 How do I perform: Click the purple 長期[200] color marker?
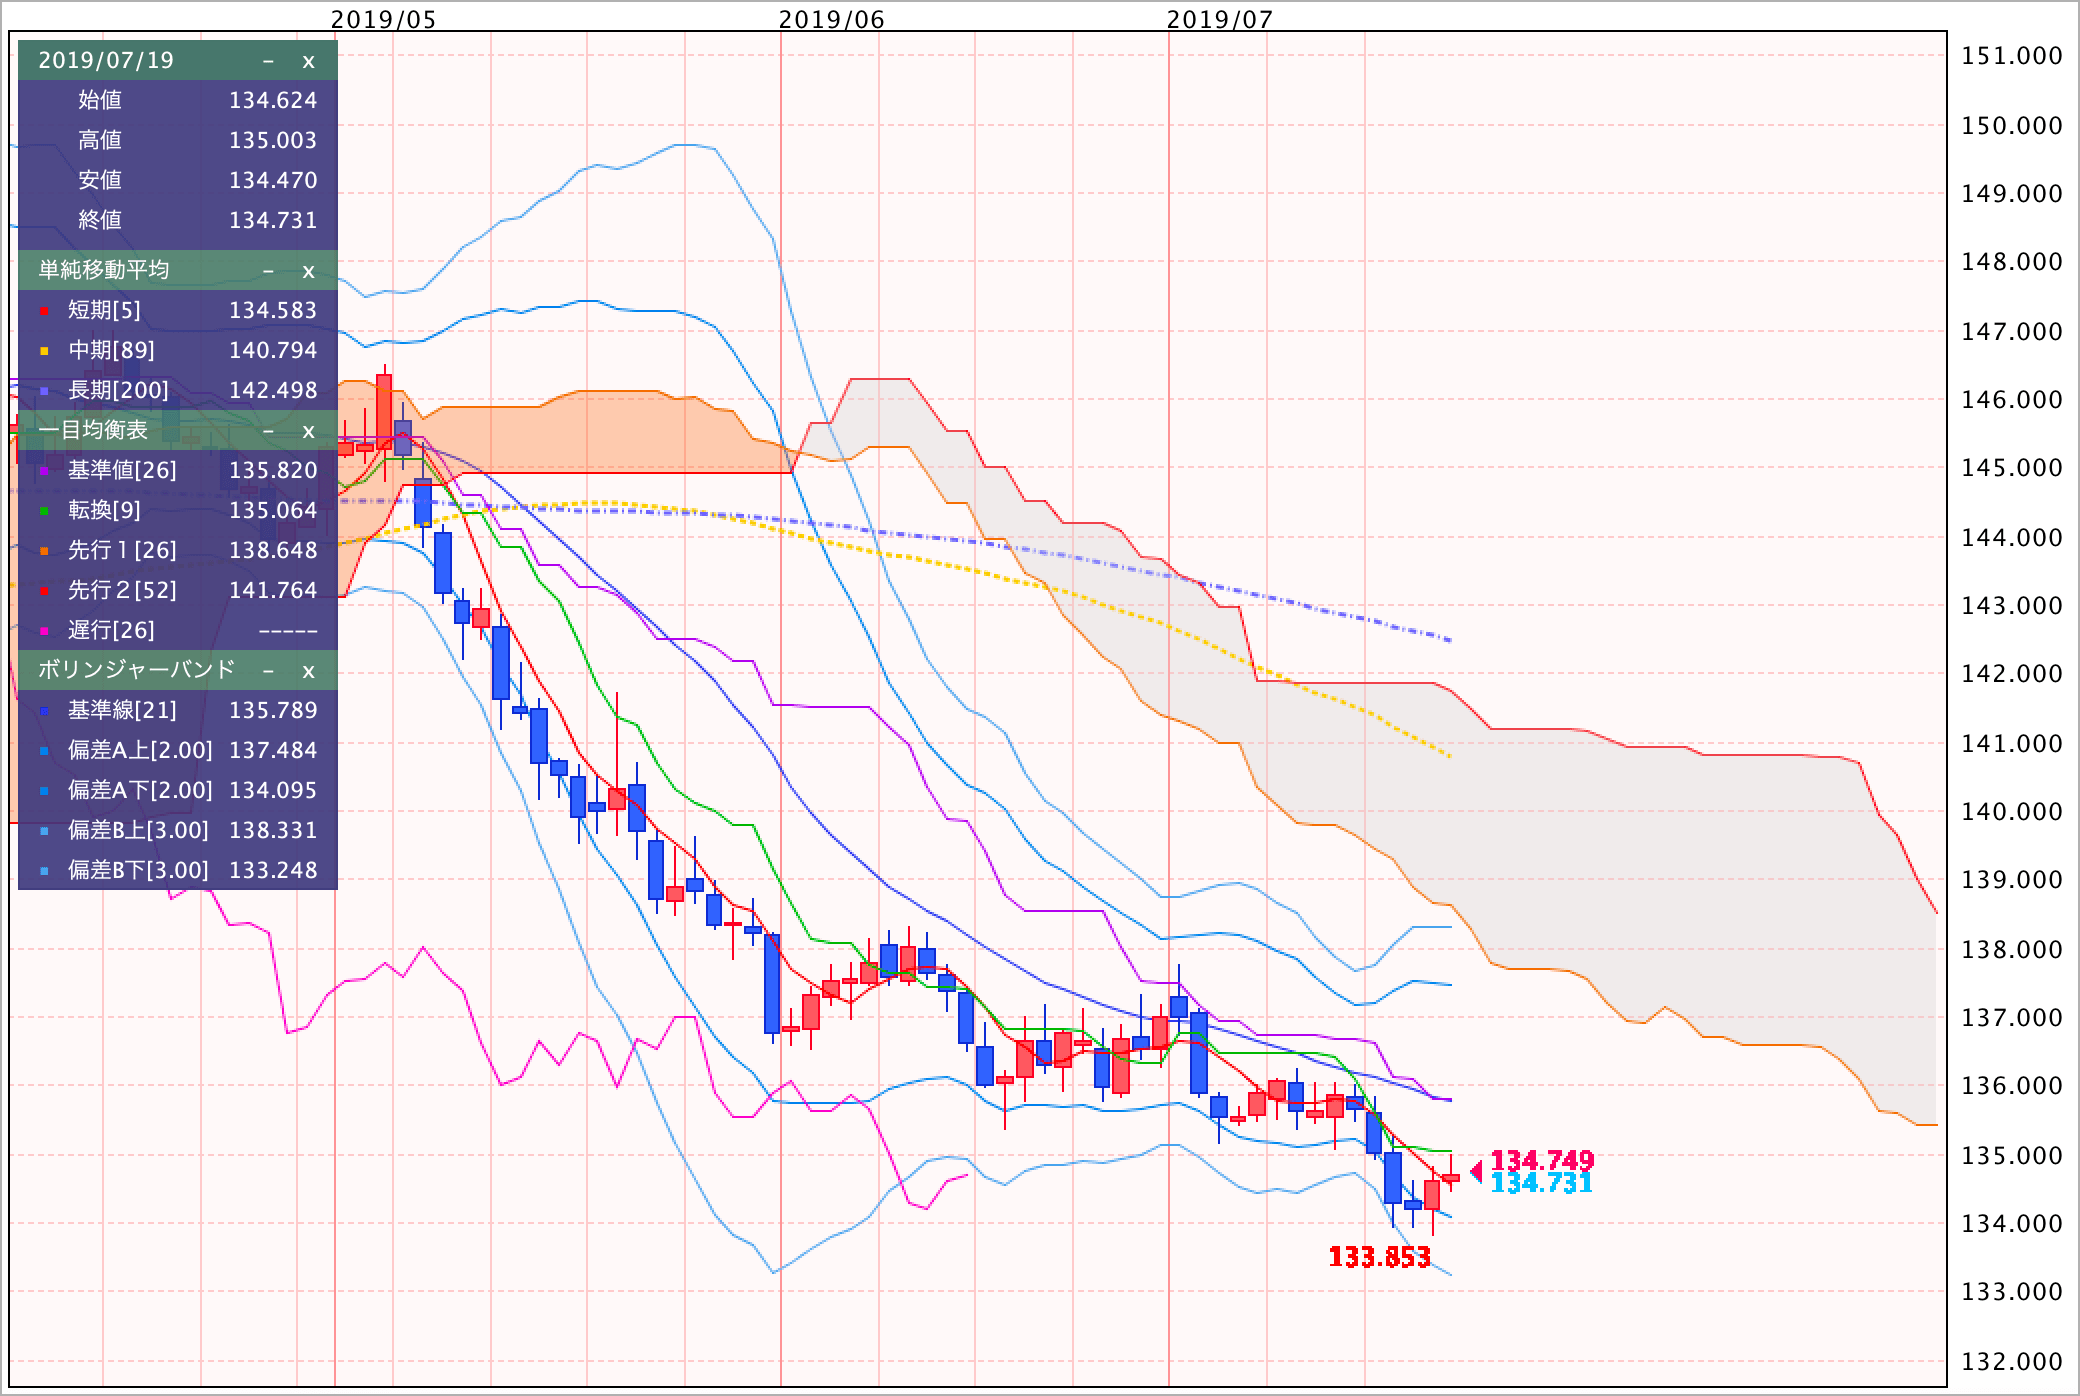(x=44, y=392)
